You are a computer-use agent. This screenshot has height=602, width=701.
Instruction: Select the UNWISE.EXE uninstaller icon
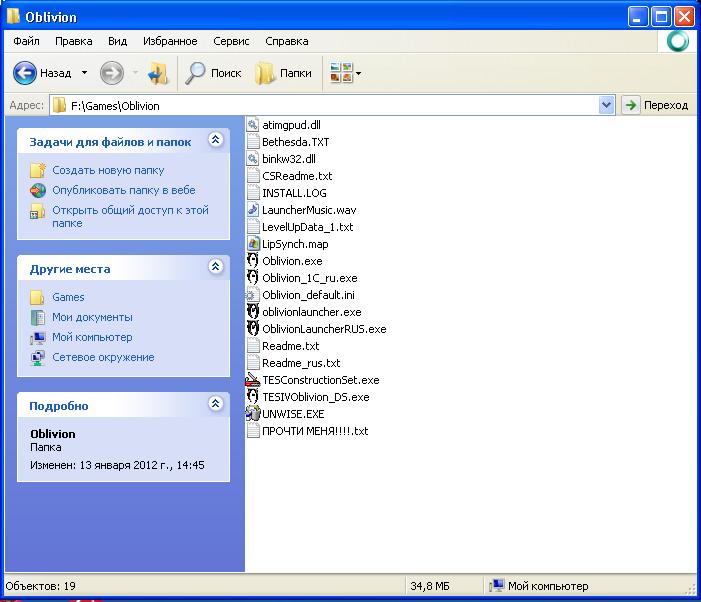pos(253,414)
